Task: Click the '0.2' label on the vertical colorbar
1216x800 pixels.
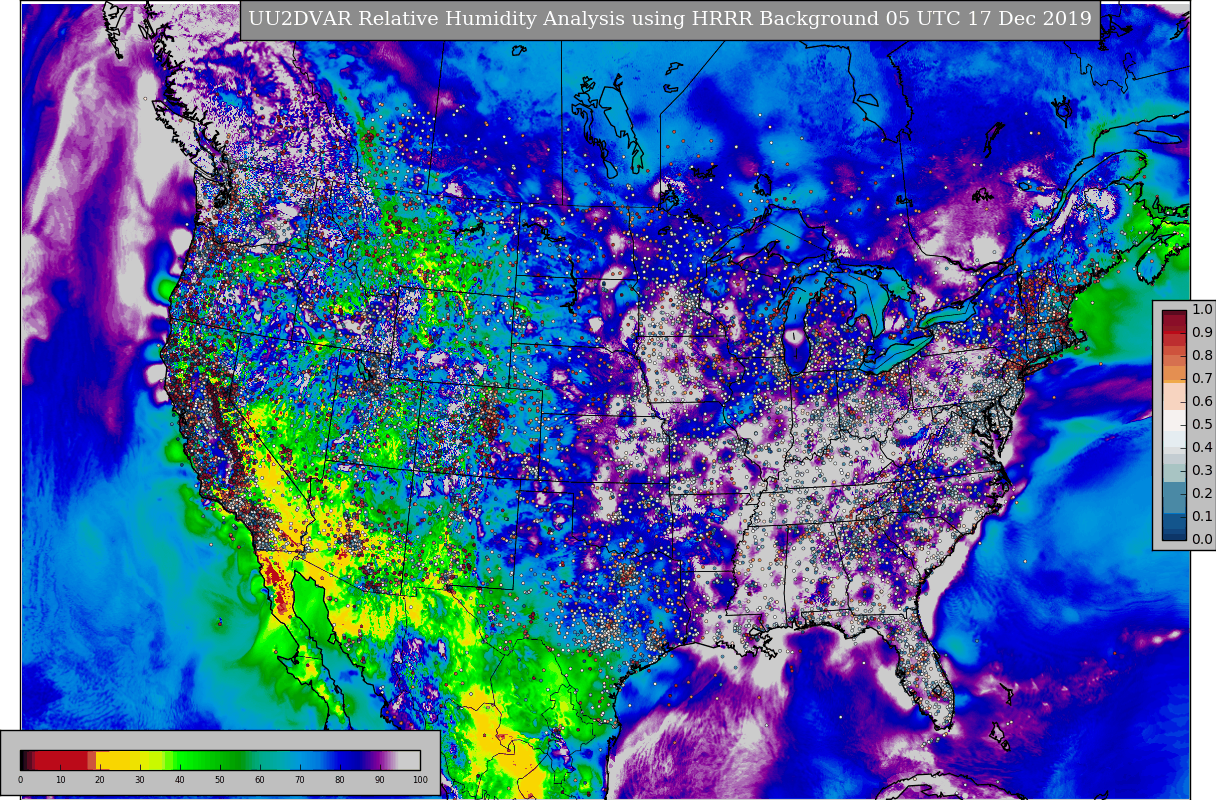Action: (1202, 493)
